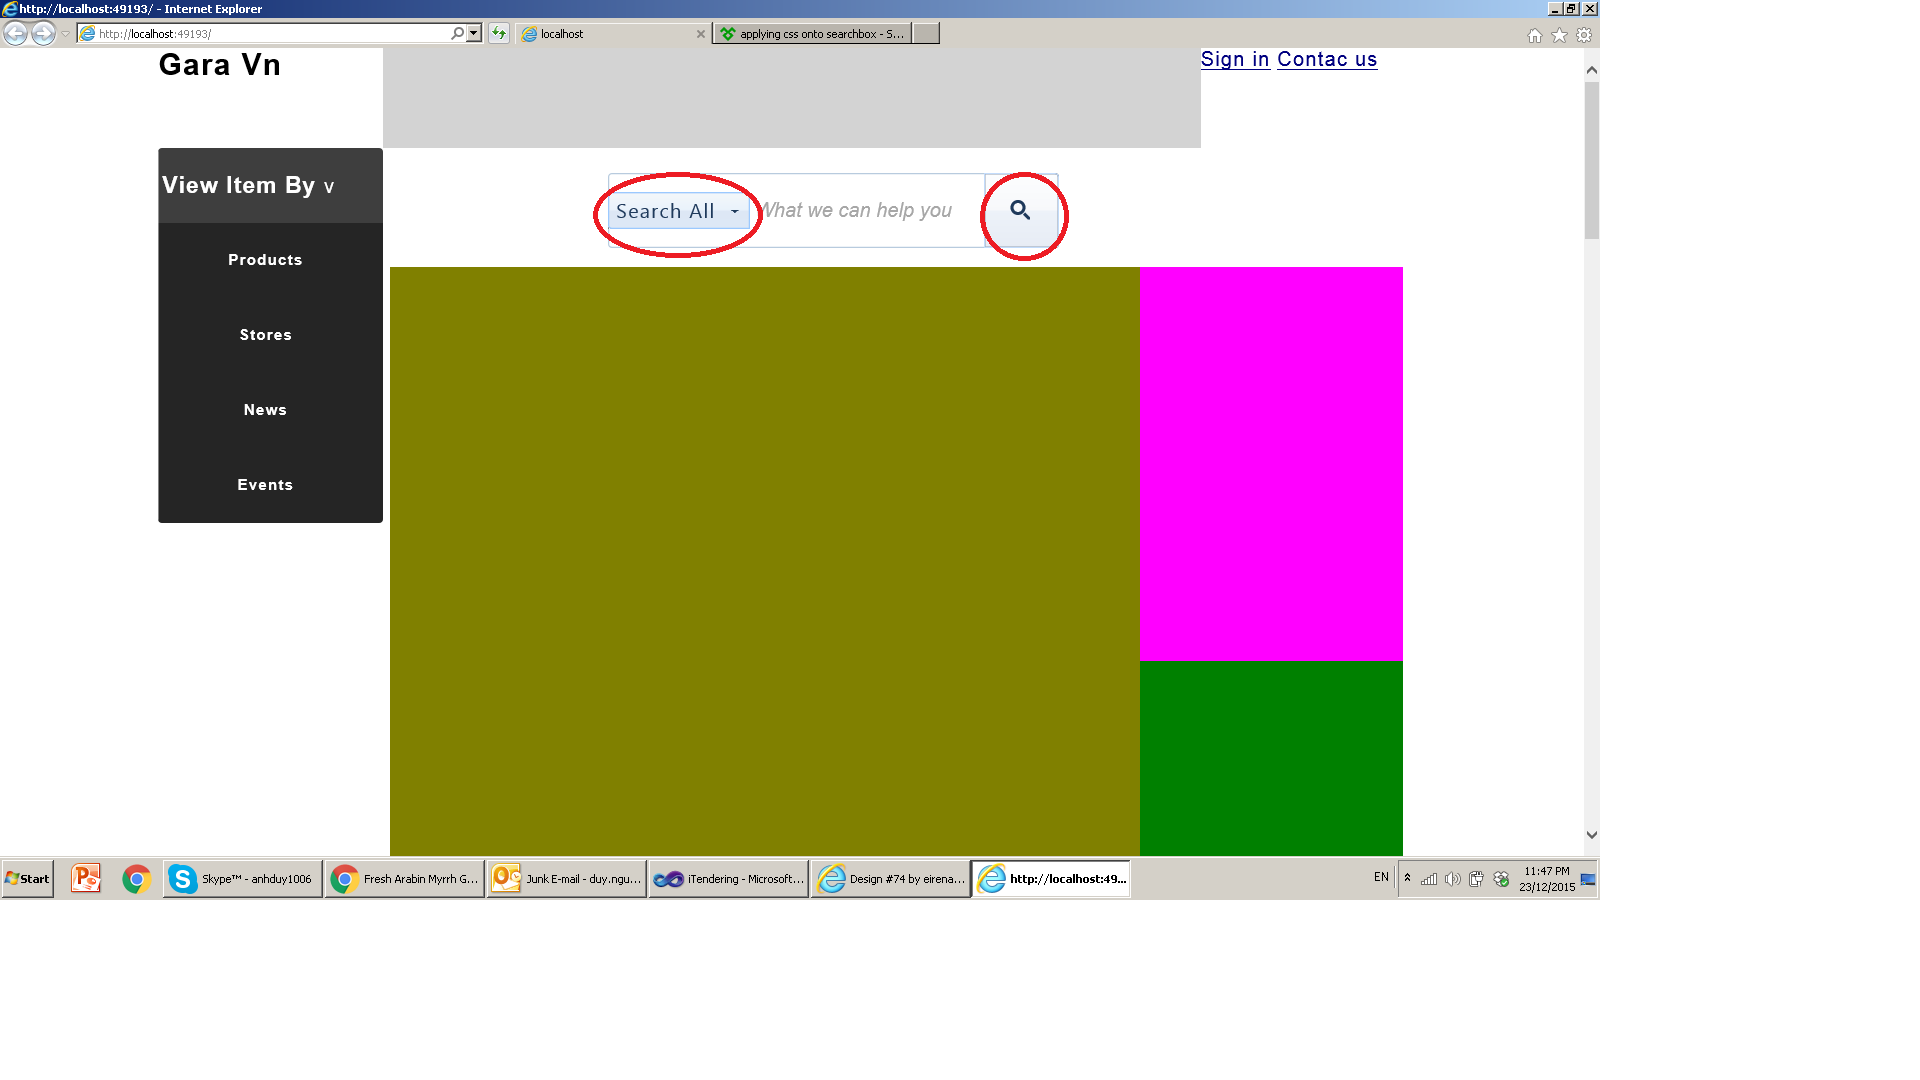Open the Events menu item
Viewport: 1920px width, 1080px height.
click(x=265, y=485)
